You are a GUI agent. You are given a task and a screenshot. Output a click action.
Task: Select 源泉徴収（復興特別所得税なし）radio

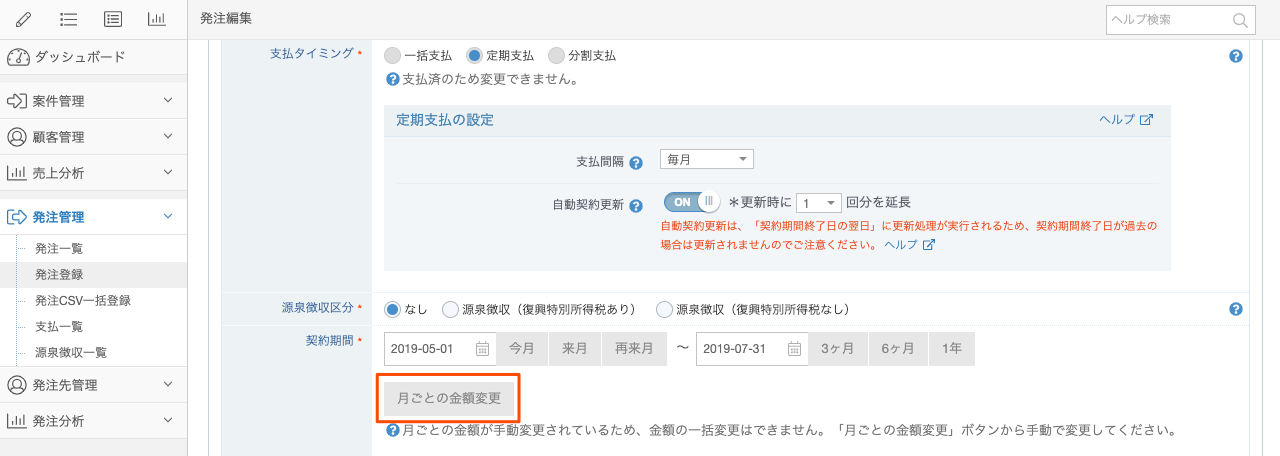664,309
